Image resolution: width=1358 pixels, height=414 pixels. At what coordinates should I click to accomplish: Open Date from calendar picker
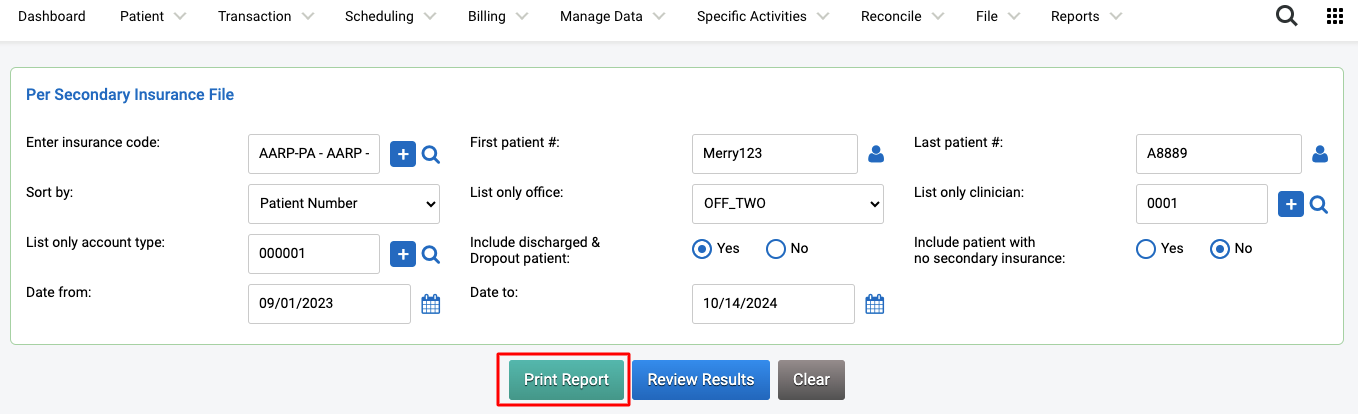coord(431,304)
